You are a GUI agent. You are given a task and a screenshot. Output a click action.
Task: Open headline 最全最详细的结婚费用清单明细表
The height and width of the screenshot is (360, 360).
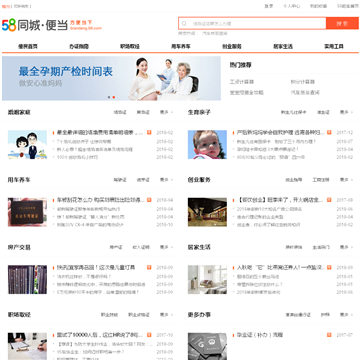(x=100, y=133)
